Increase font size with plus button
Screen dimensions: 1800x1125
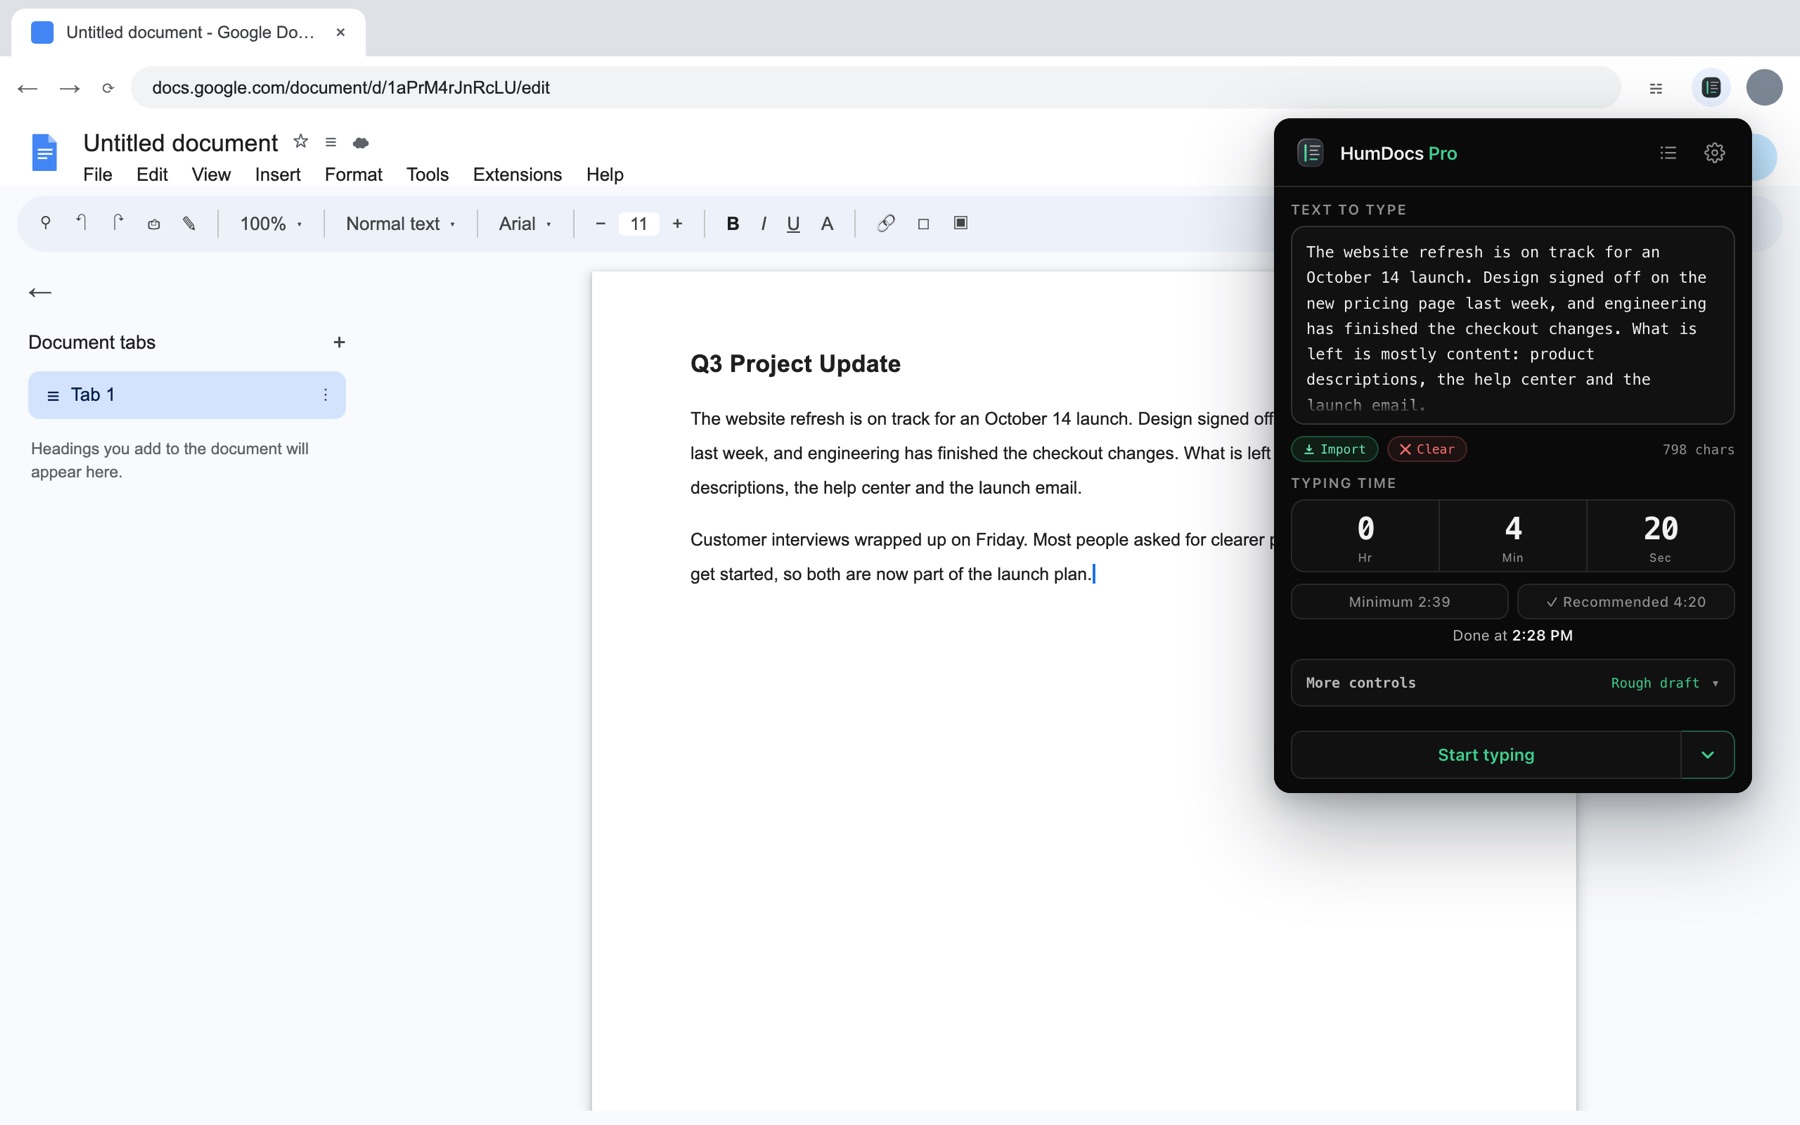click(677, 223)
